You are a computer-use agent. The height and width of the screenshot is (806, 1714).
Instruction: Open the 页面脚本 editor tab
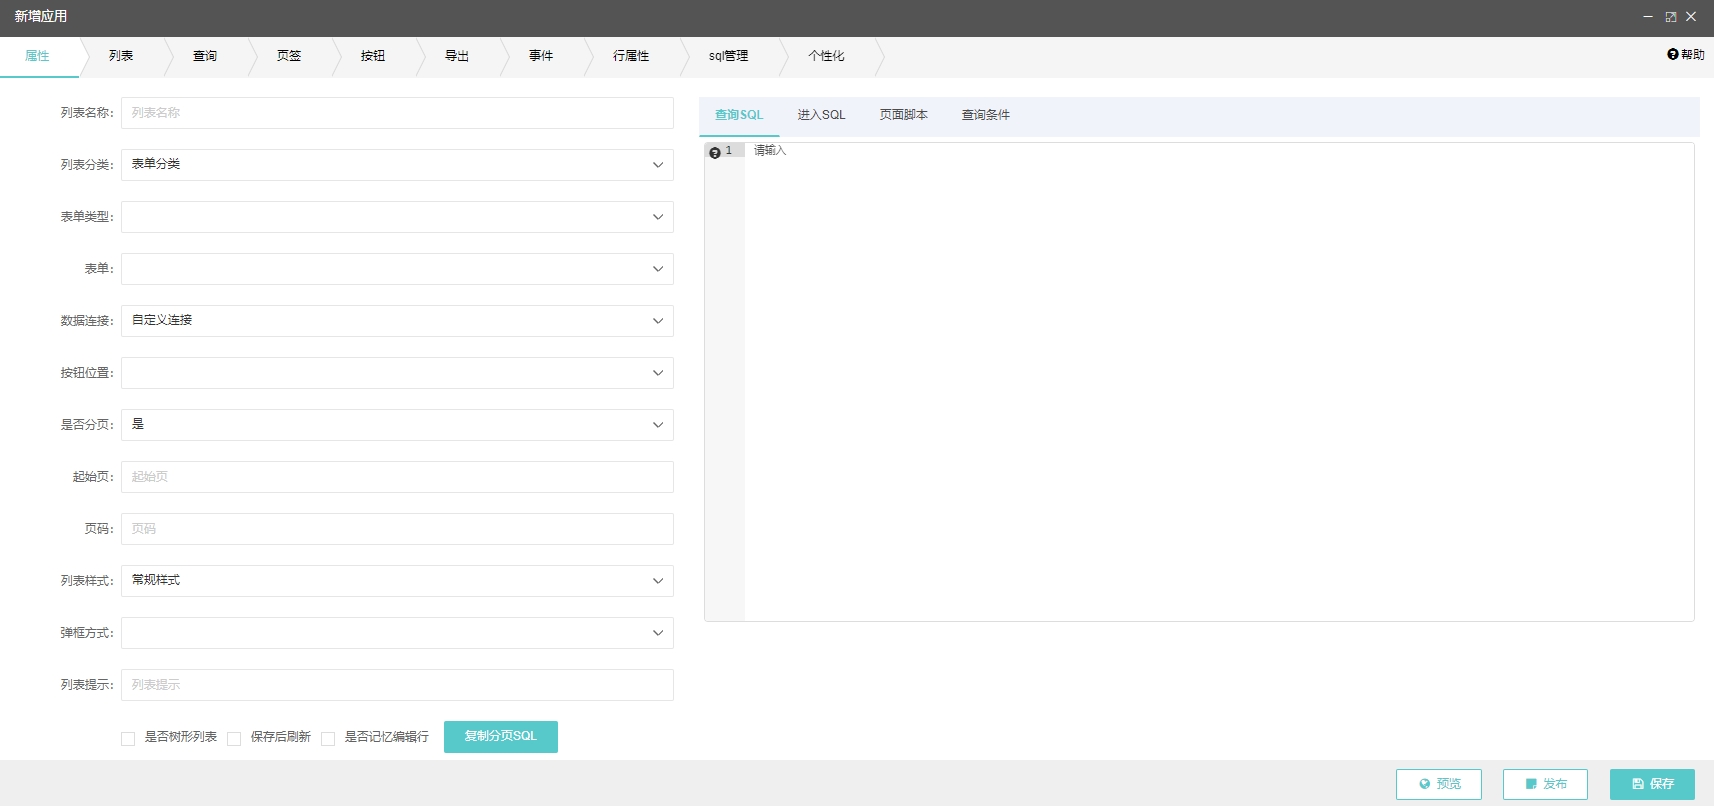coord(903,115)
